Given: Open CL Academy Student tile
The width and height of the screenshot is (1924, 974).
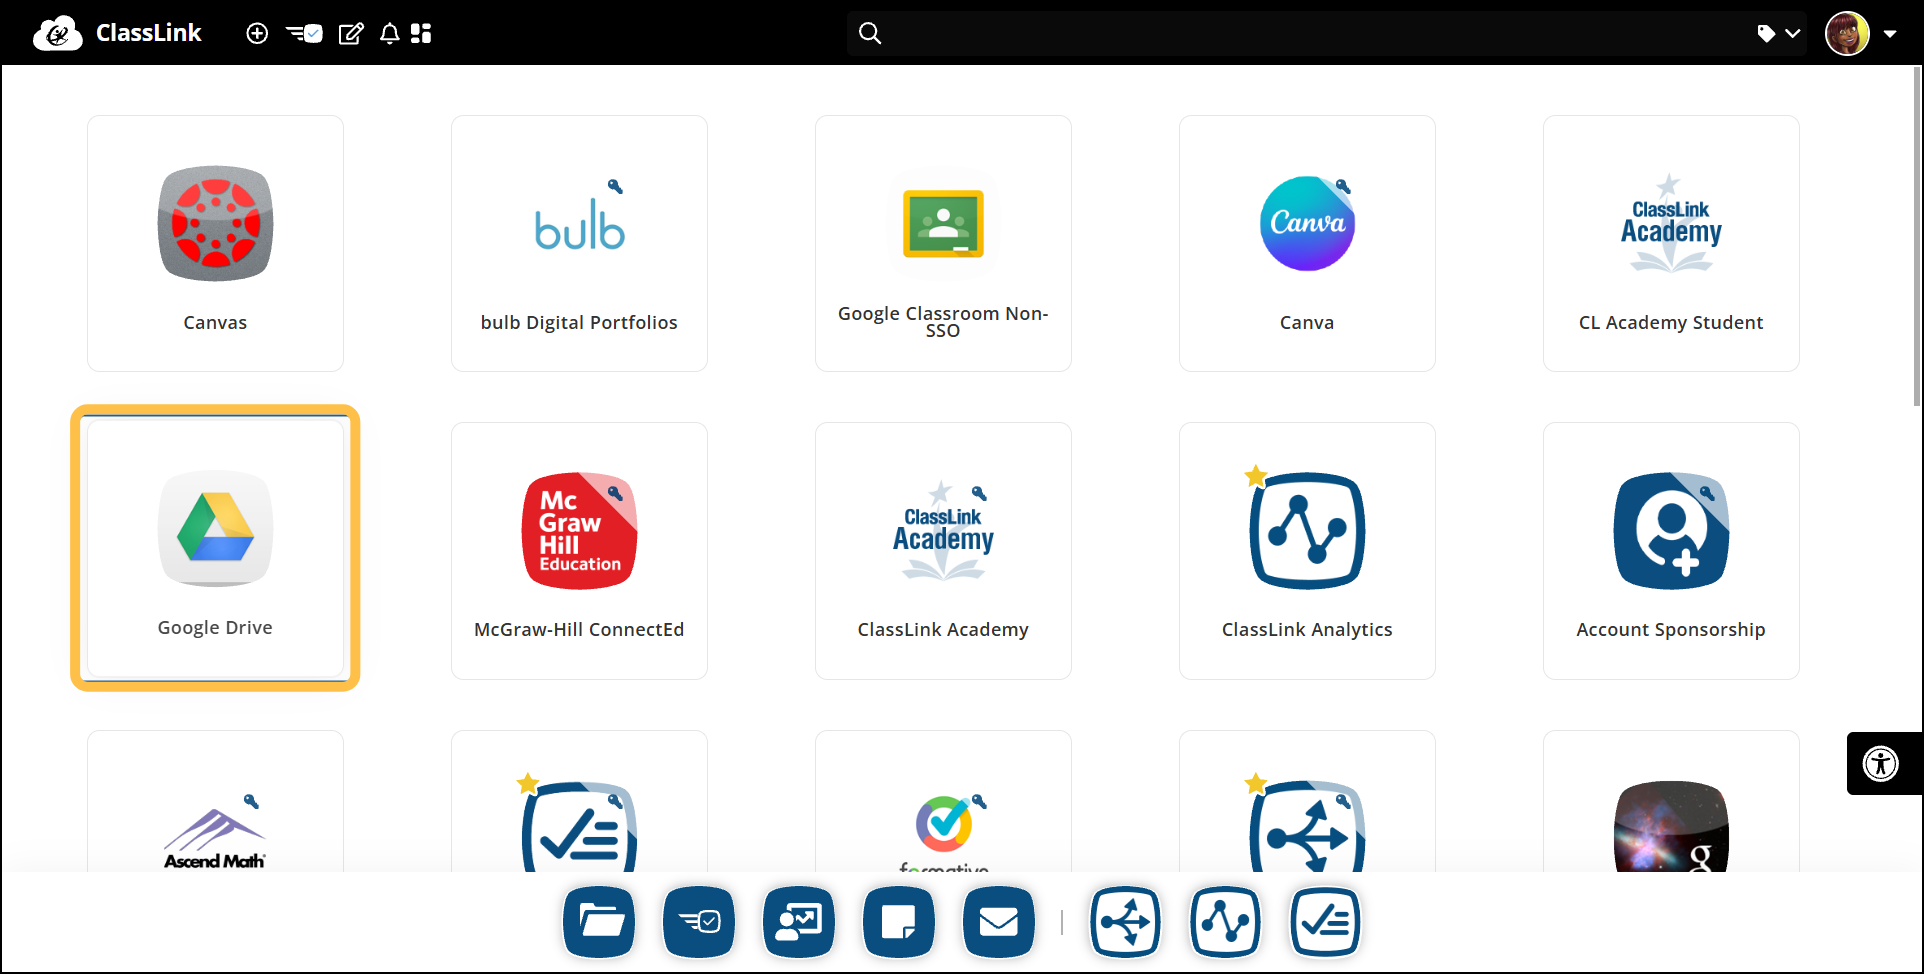Looking at the screenshot, I should [x=1671, y=243].
